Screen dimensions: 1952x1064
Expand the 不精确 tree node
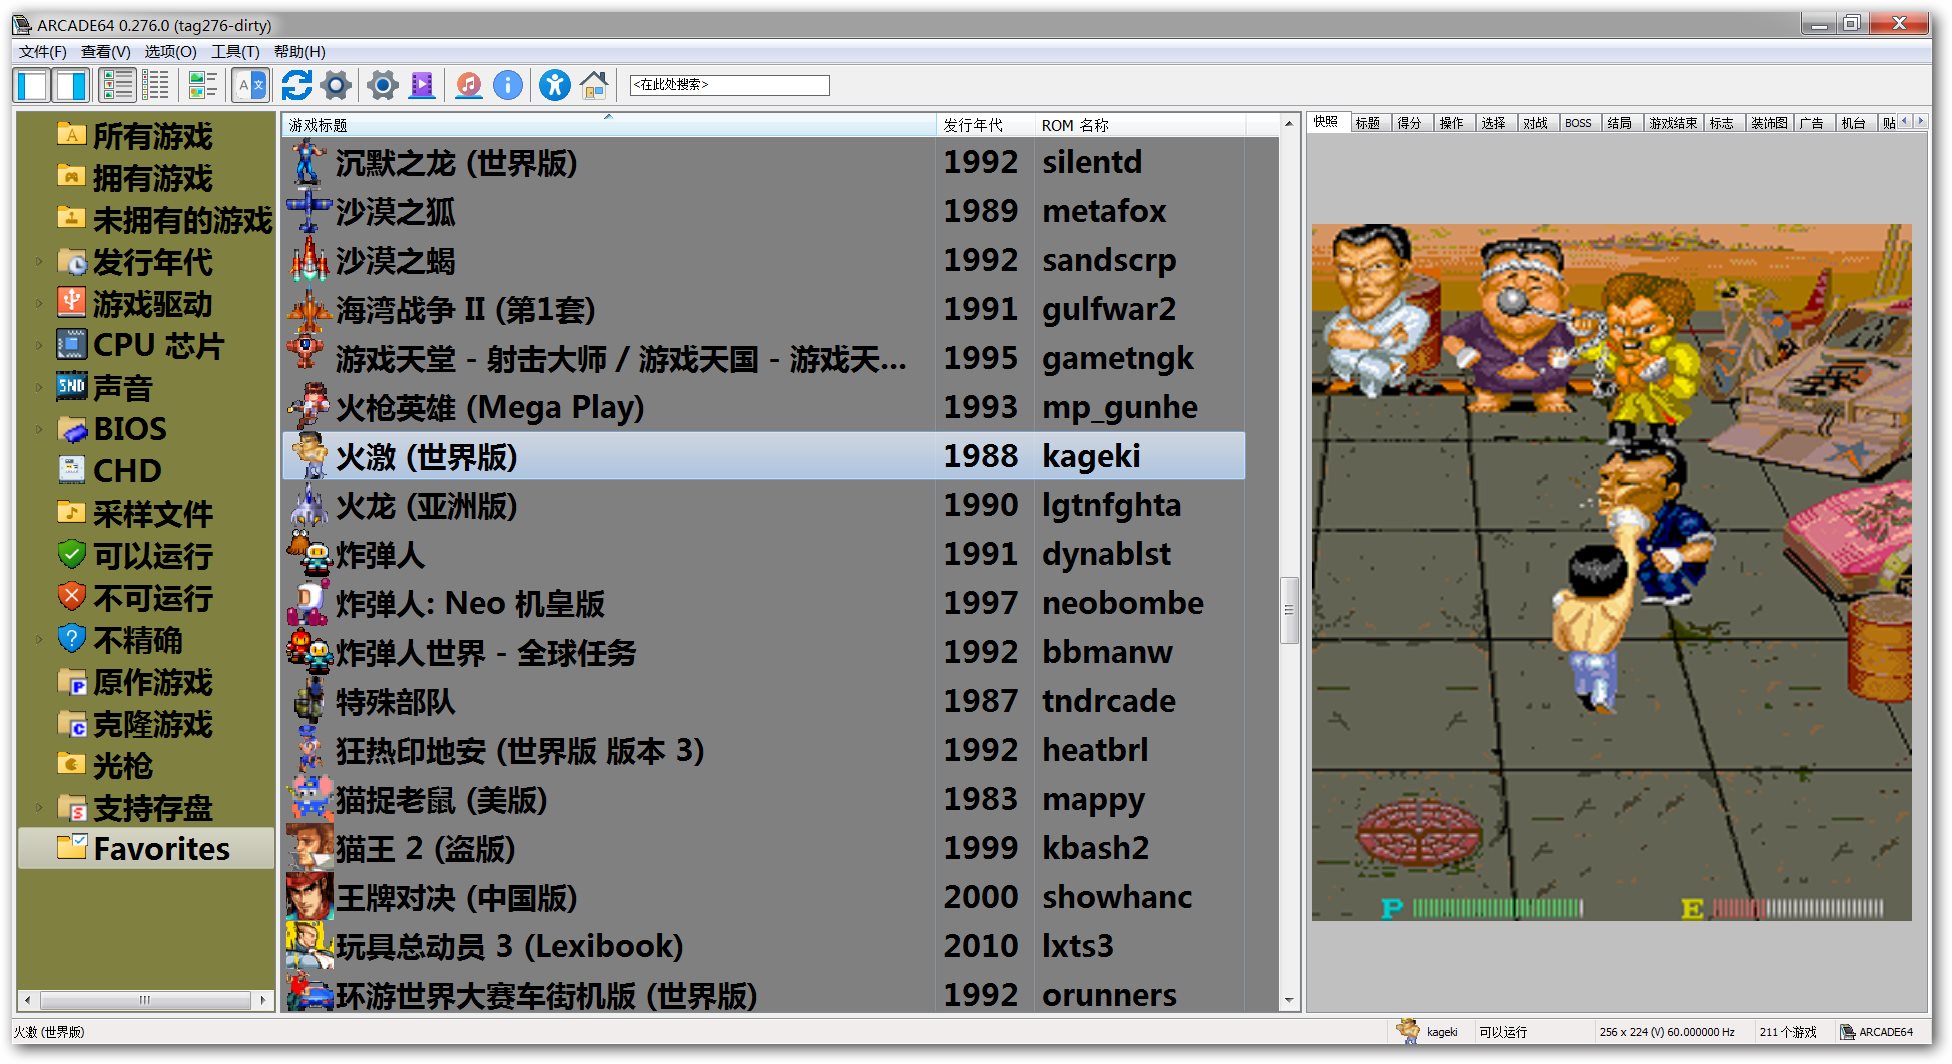point(39,640)
